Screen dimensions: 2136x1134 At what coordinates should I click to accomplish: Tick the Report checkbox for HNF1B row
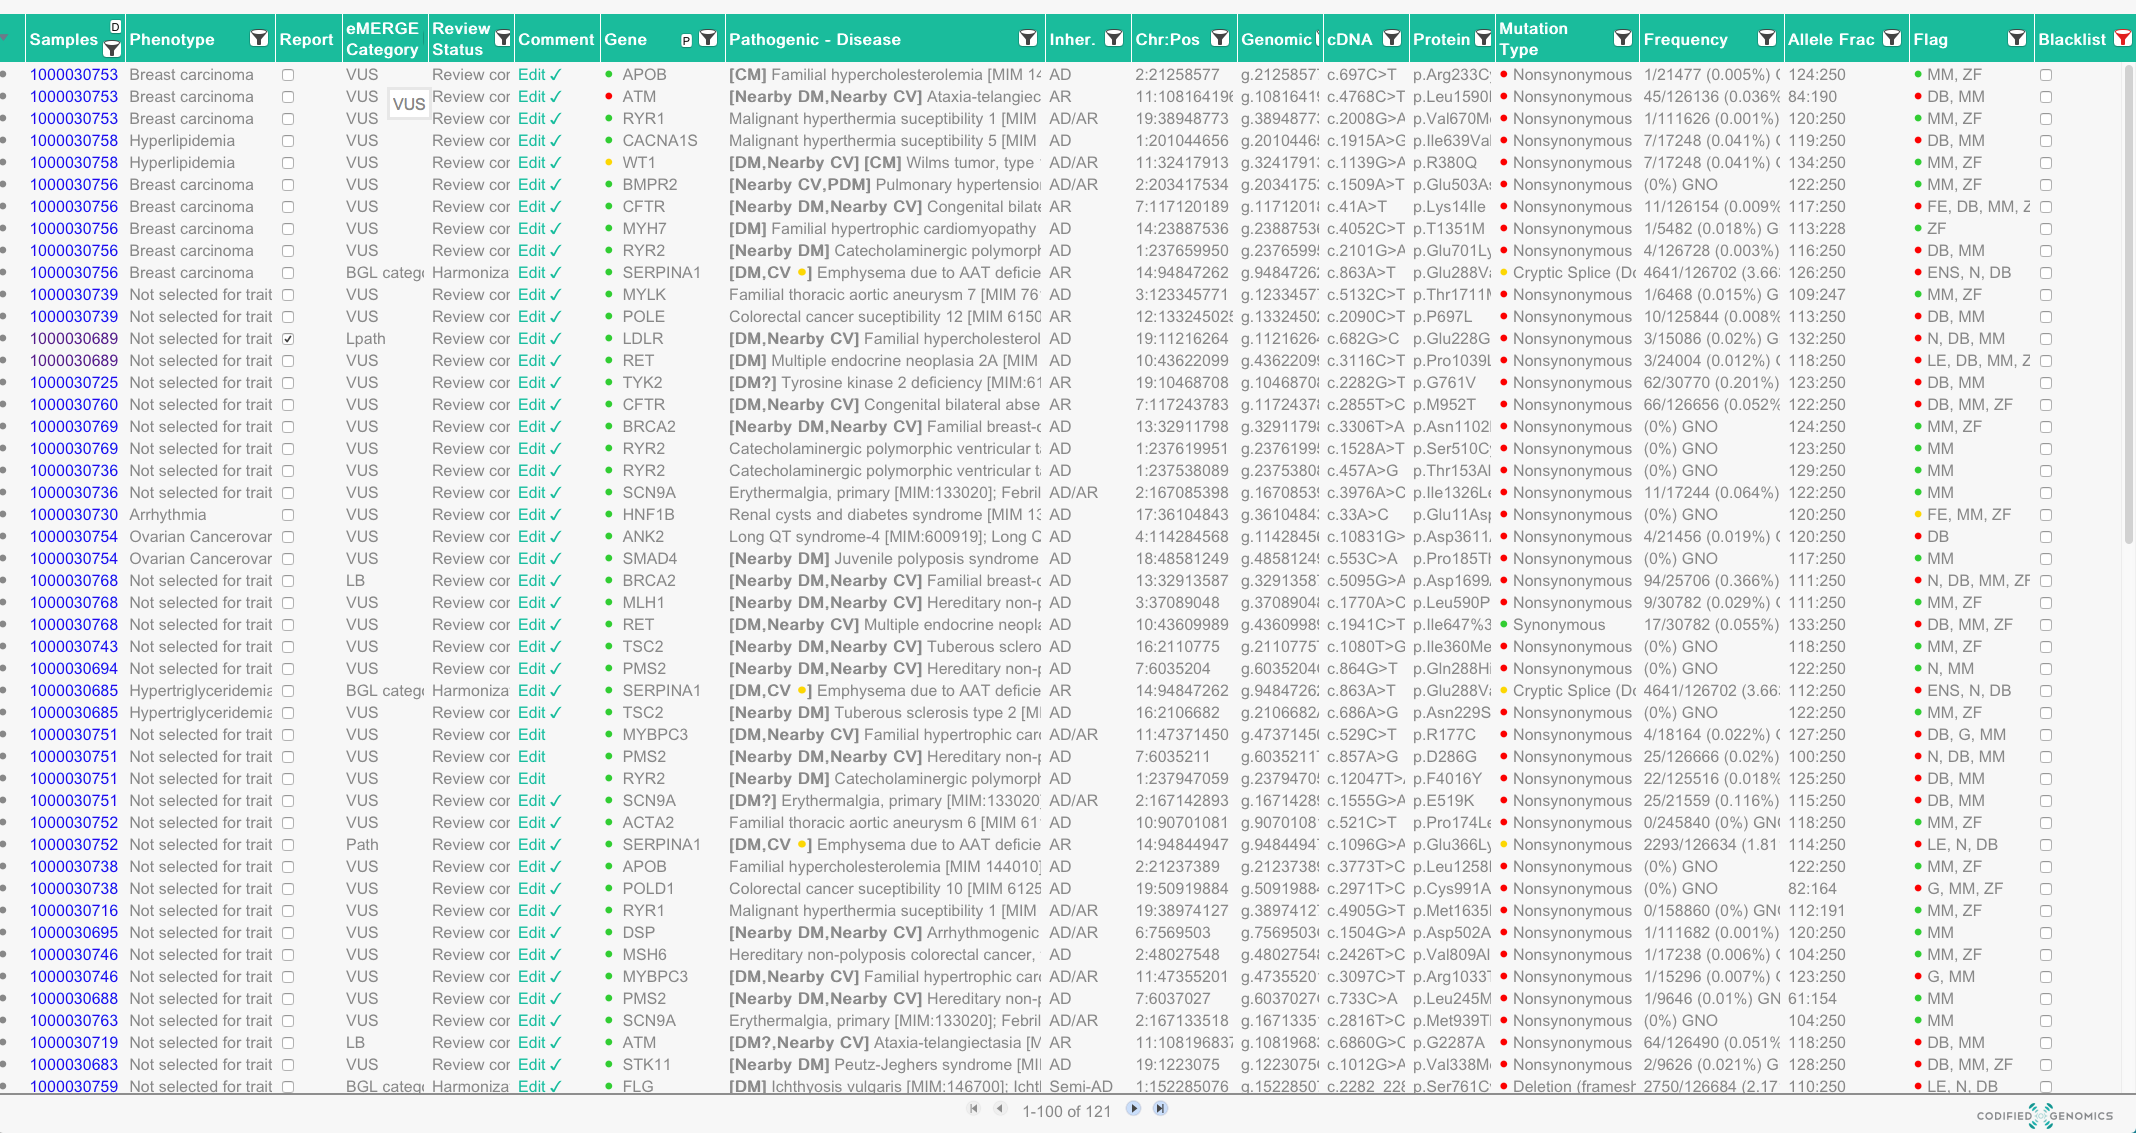click(x=288, y=515)
